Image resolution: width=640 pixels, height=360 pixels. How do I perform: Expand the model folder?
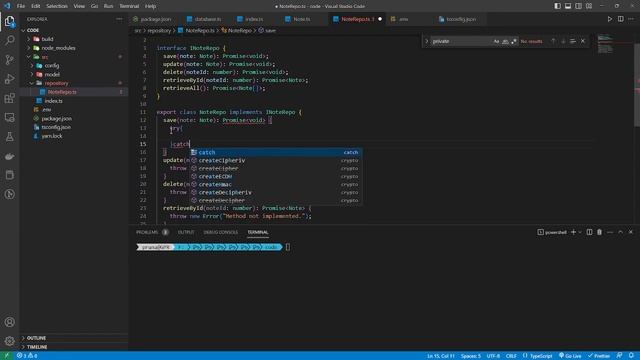click(x=32, y=75)
